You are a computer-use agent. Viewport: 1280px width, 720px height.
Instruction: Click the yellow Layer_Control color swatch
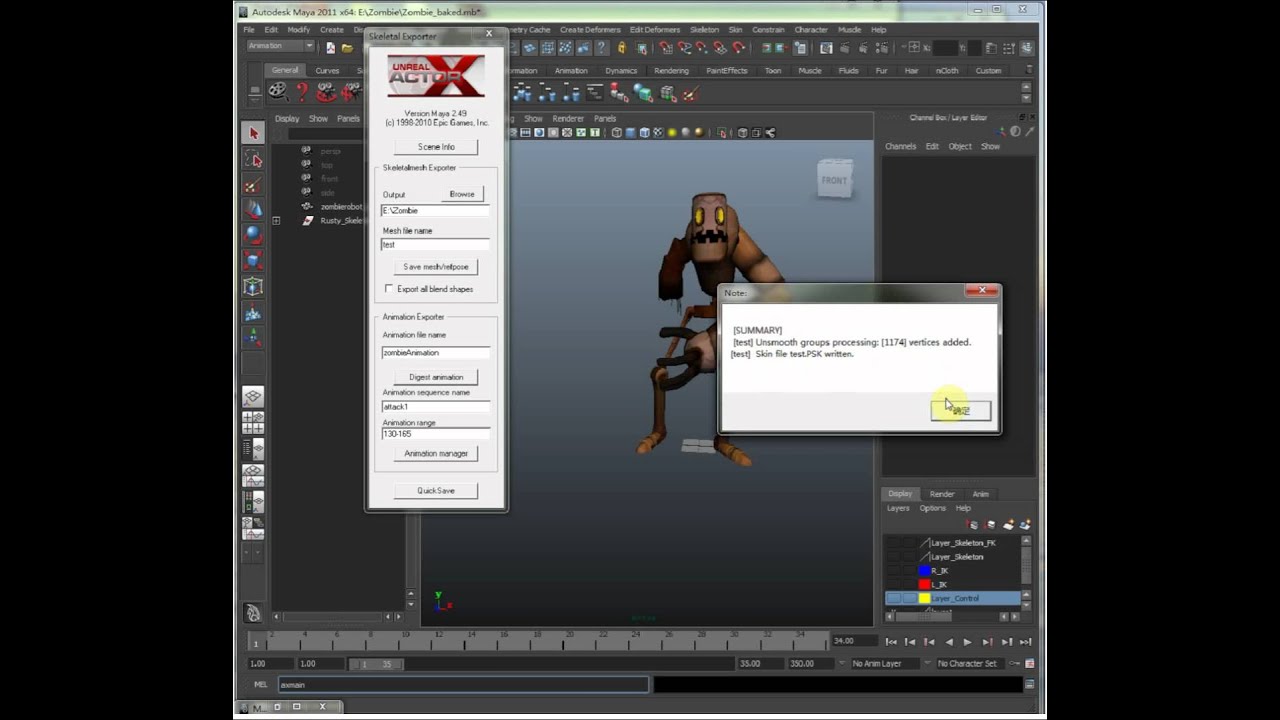925,598
